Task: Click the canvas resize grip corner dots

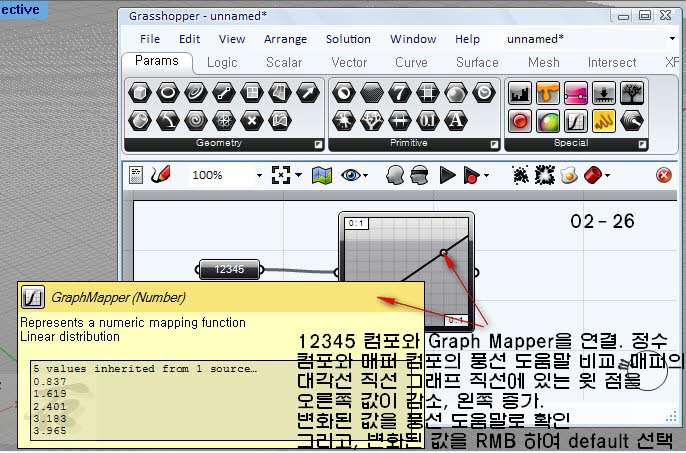Action: (x=671, y=417)
